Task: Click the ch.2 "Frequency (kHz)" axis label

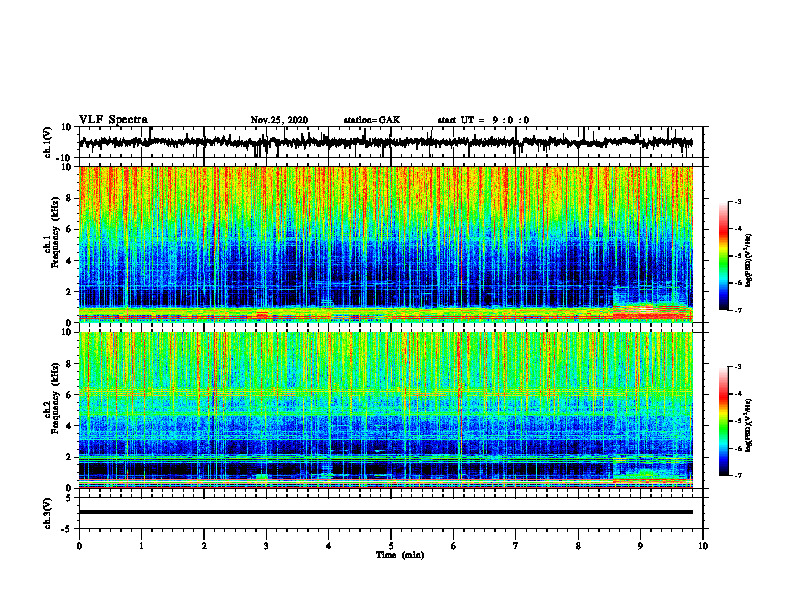Action: point(55,398)
